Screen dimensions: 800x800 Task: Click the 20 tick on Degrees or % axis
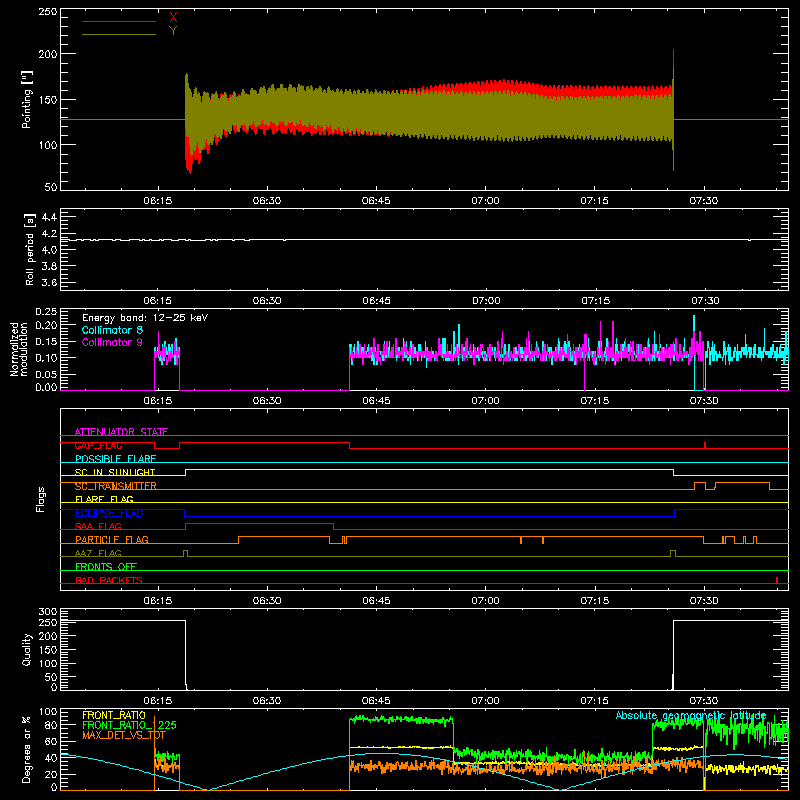pyautogui.click(x=51, y=774)
